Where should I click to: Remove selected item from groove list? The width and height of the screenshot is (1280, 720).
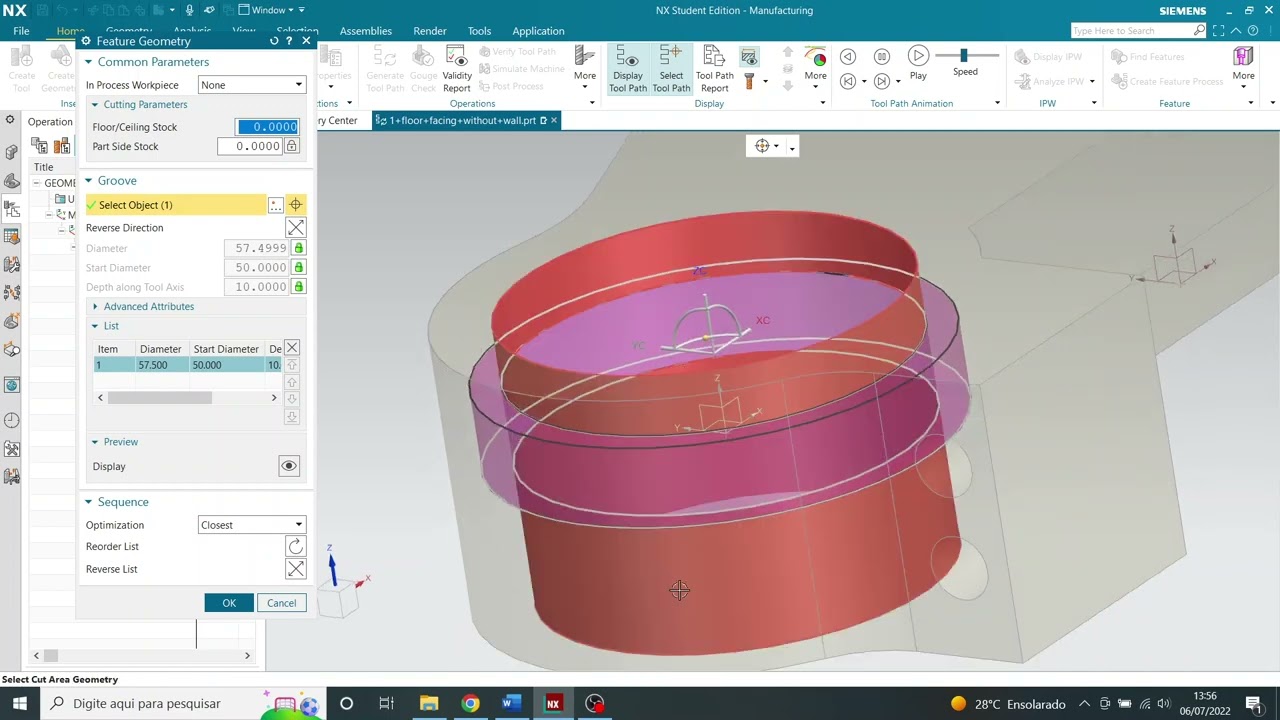pyautogui.click(x=292, y=348)
